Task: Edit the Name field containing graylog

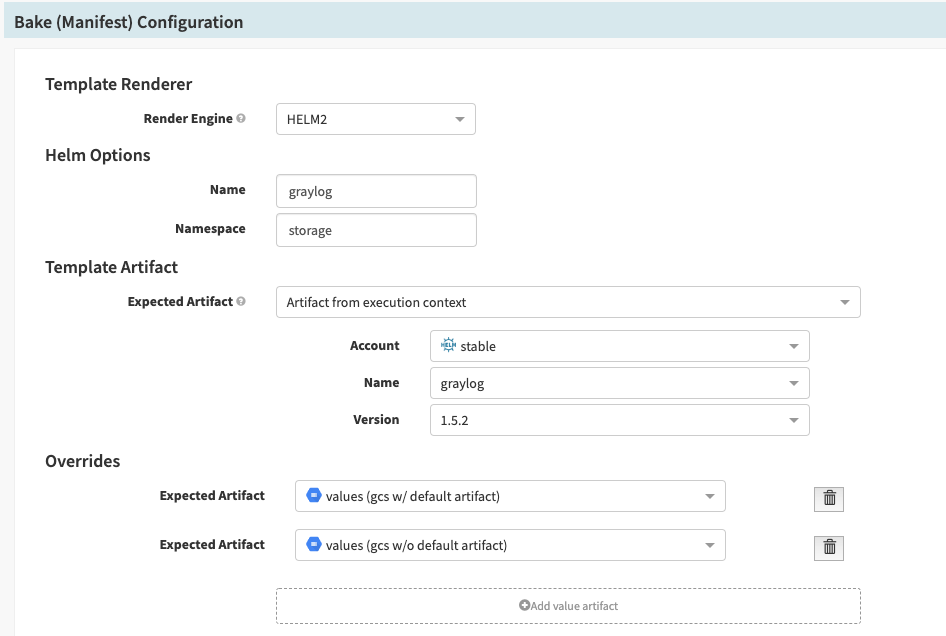Action: tap(375, 190)
